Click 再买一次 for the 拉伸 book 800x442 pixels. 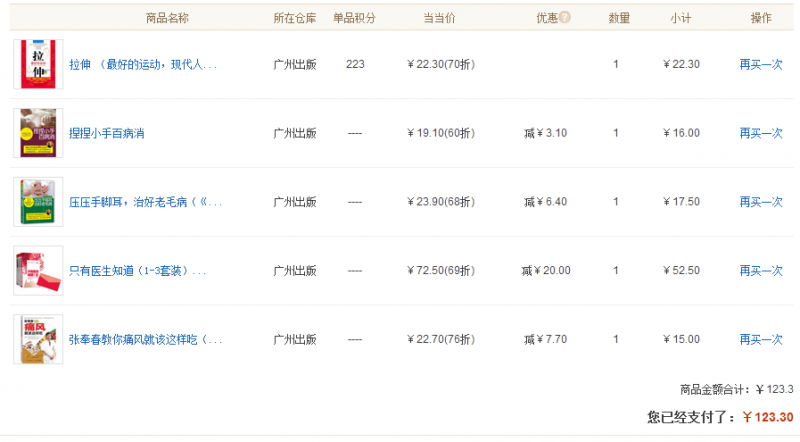[760, 64]
